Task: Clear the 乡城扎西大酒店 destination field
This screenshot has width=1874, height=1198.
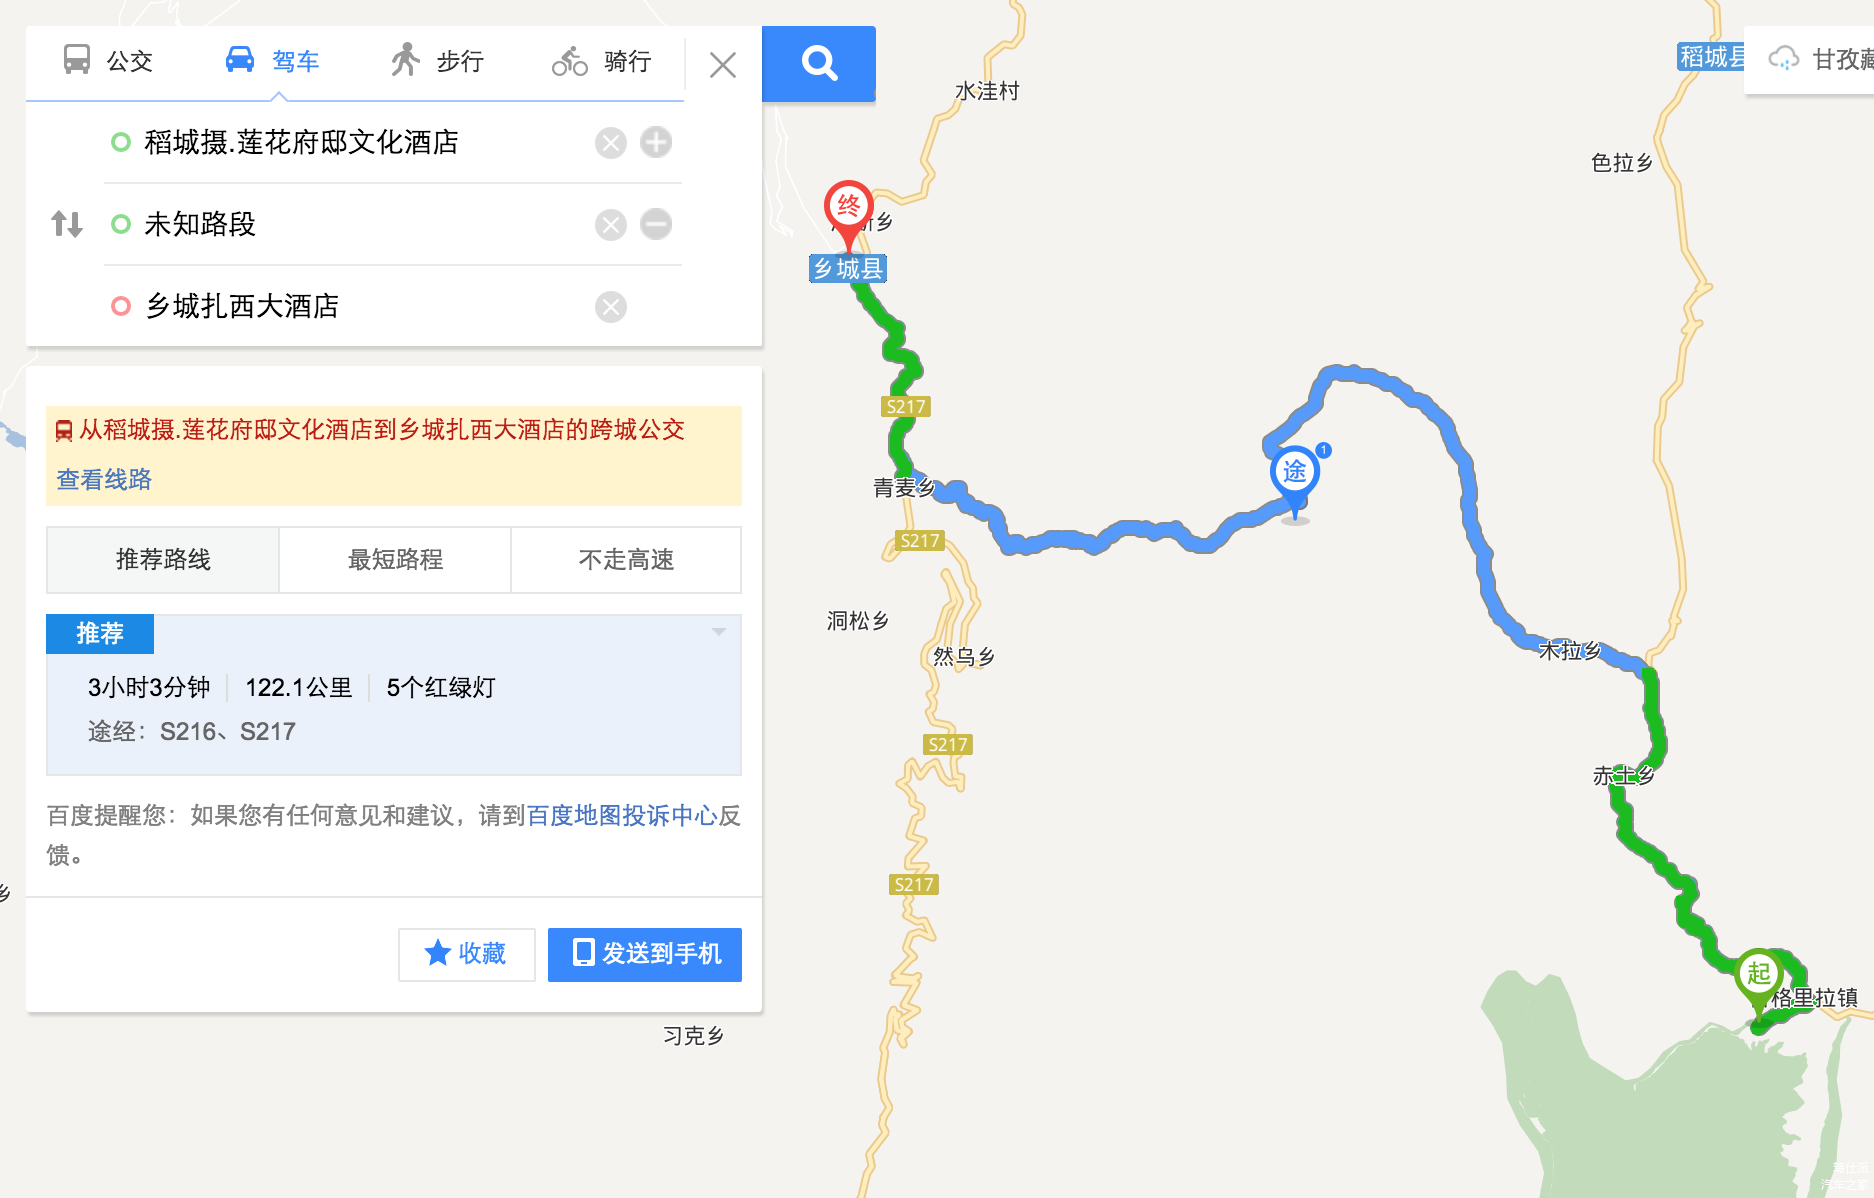Action: 611,307
